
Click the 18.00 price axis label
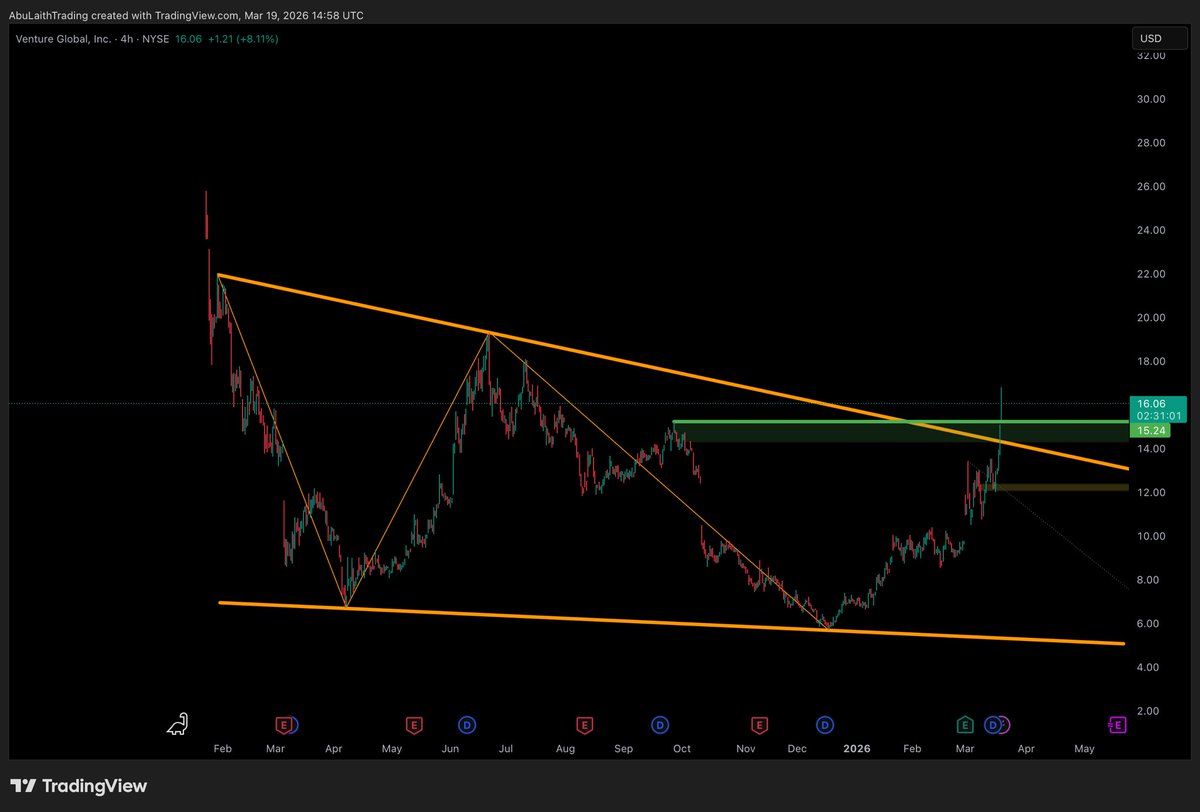click(x=1152, y=361)
